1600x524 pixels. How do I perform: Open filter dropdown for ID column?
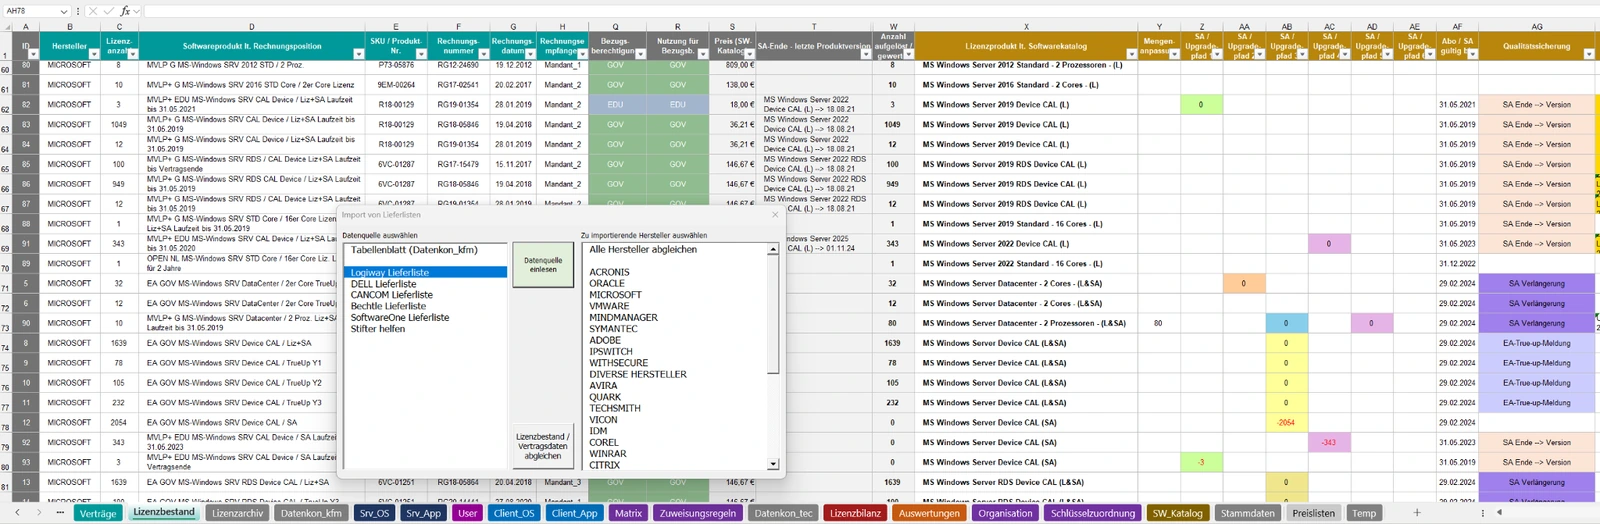(32, 54)
